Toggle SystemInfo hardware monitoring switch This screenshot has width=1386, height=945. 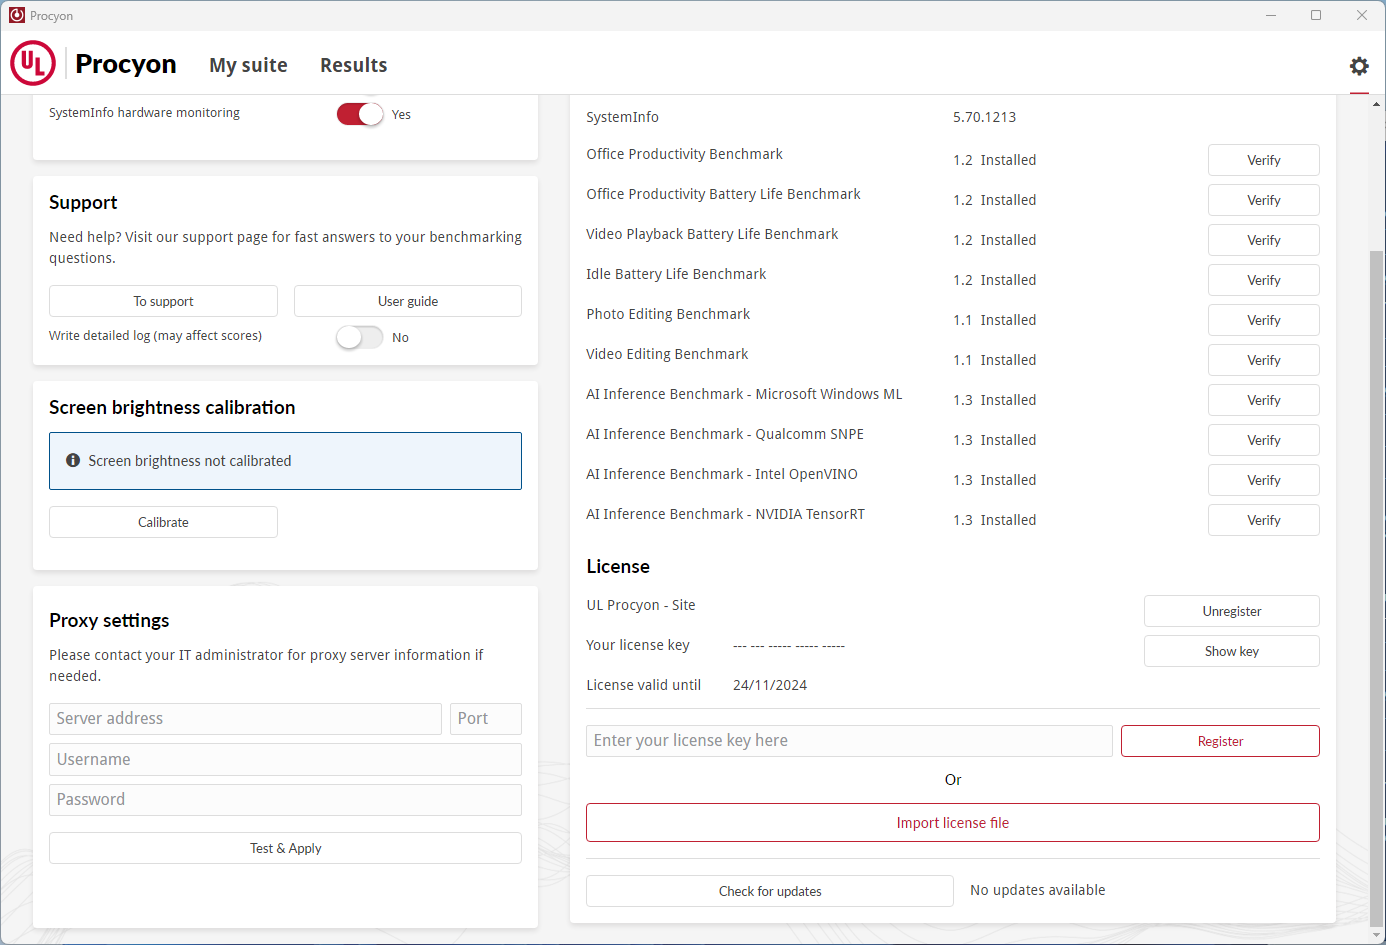click(360, 114)
